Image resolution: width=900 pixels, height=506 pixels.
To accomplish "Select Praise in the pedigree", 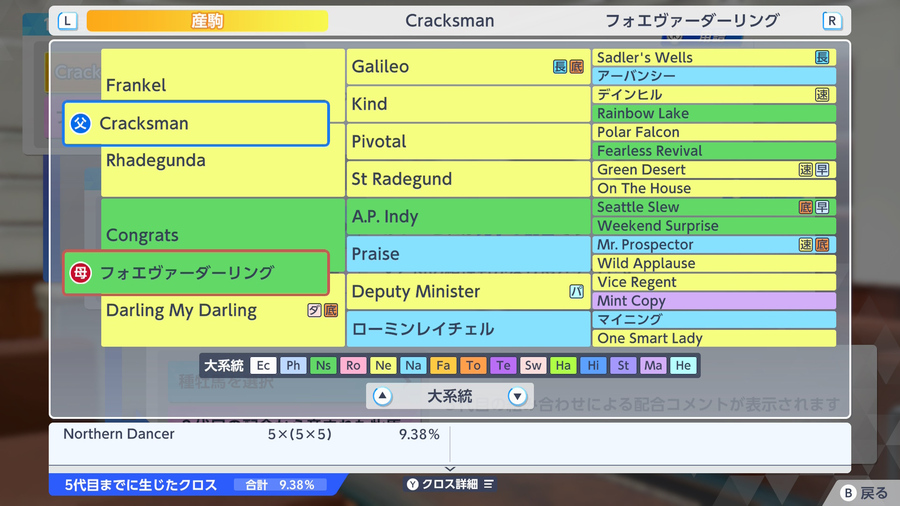I will (468, 254).
